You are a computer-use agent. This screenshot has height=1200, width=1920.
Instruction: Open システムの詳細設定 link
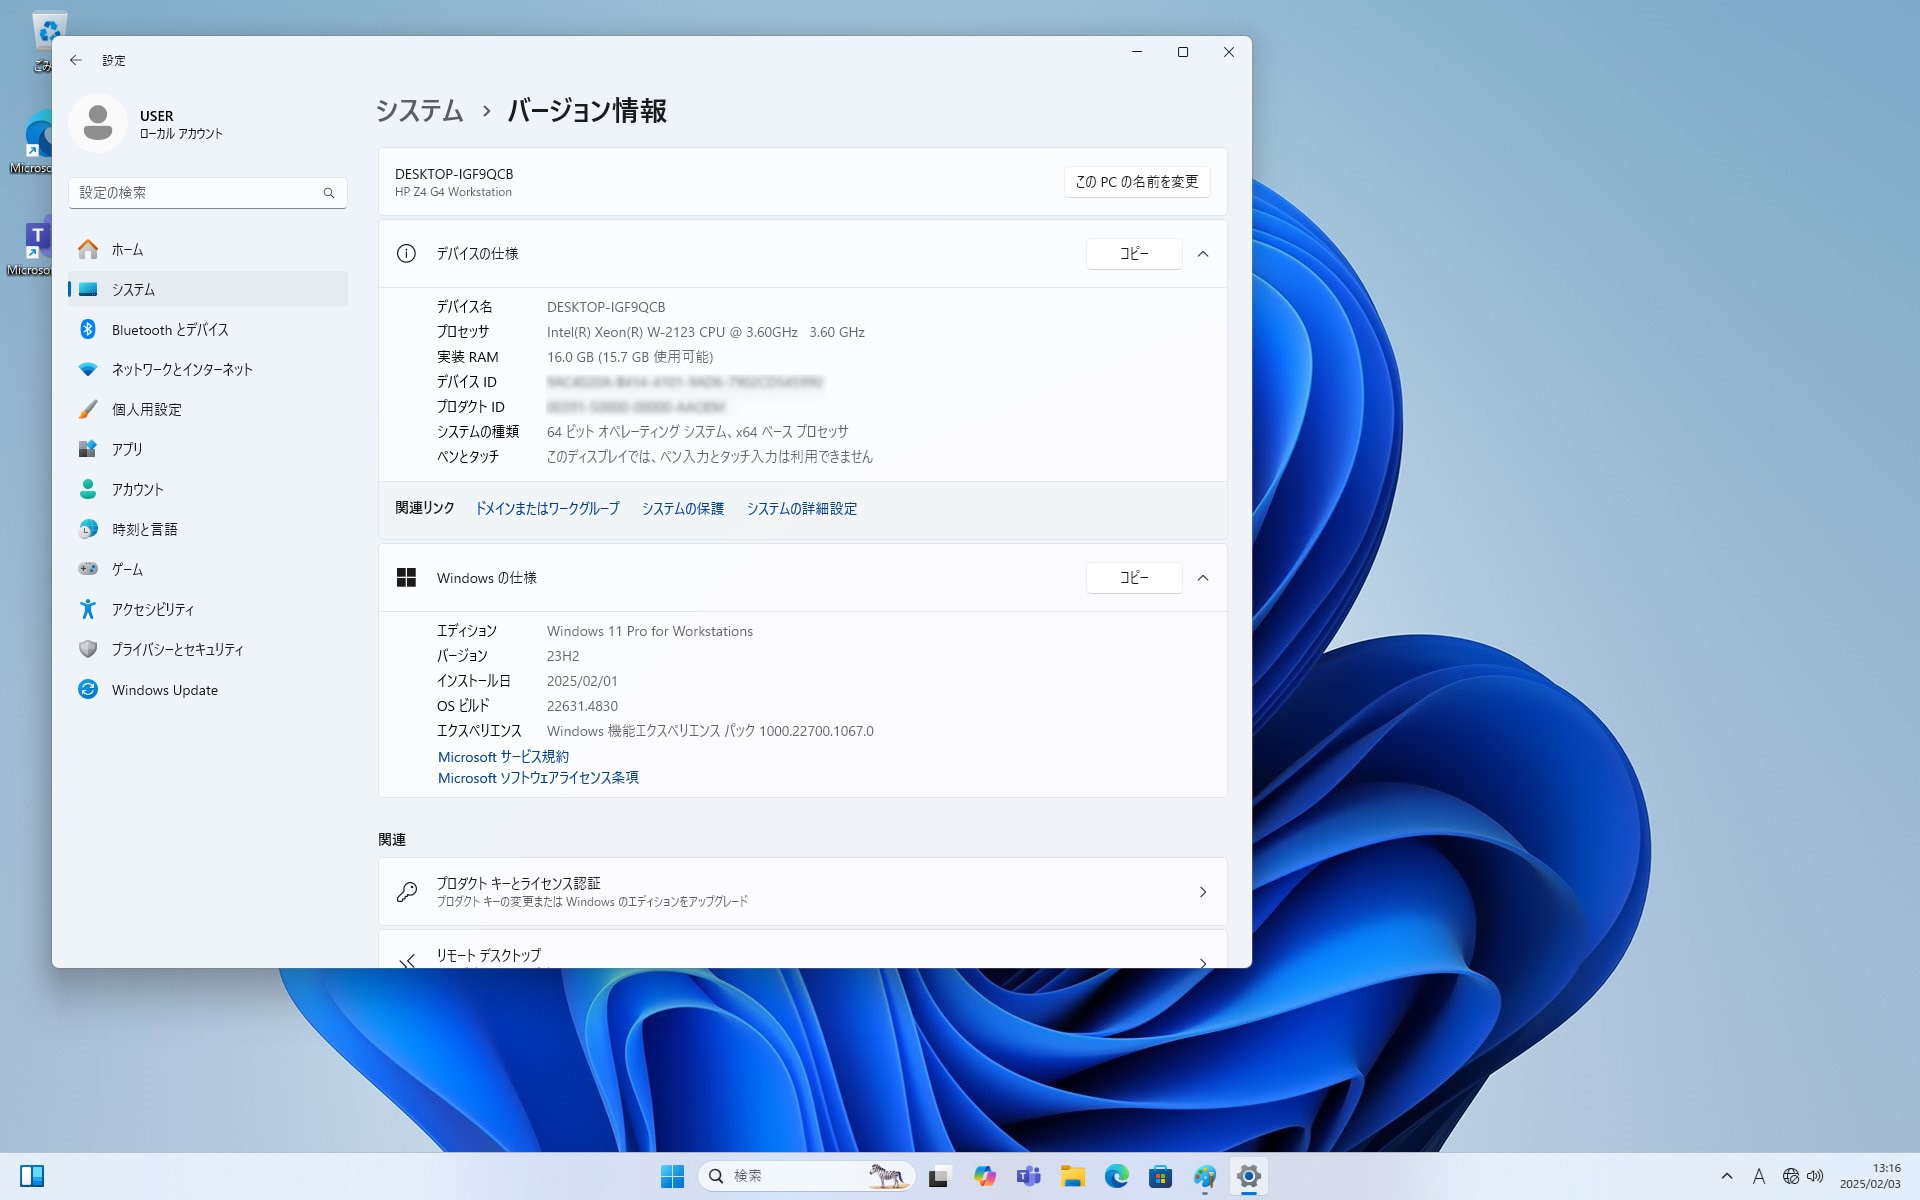coord(802,509)
